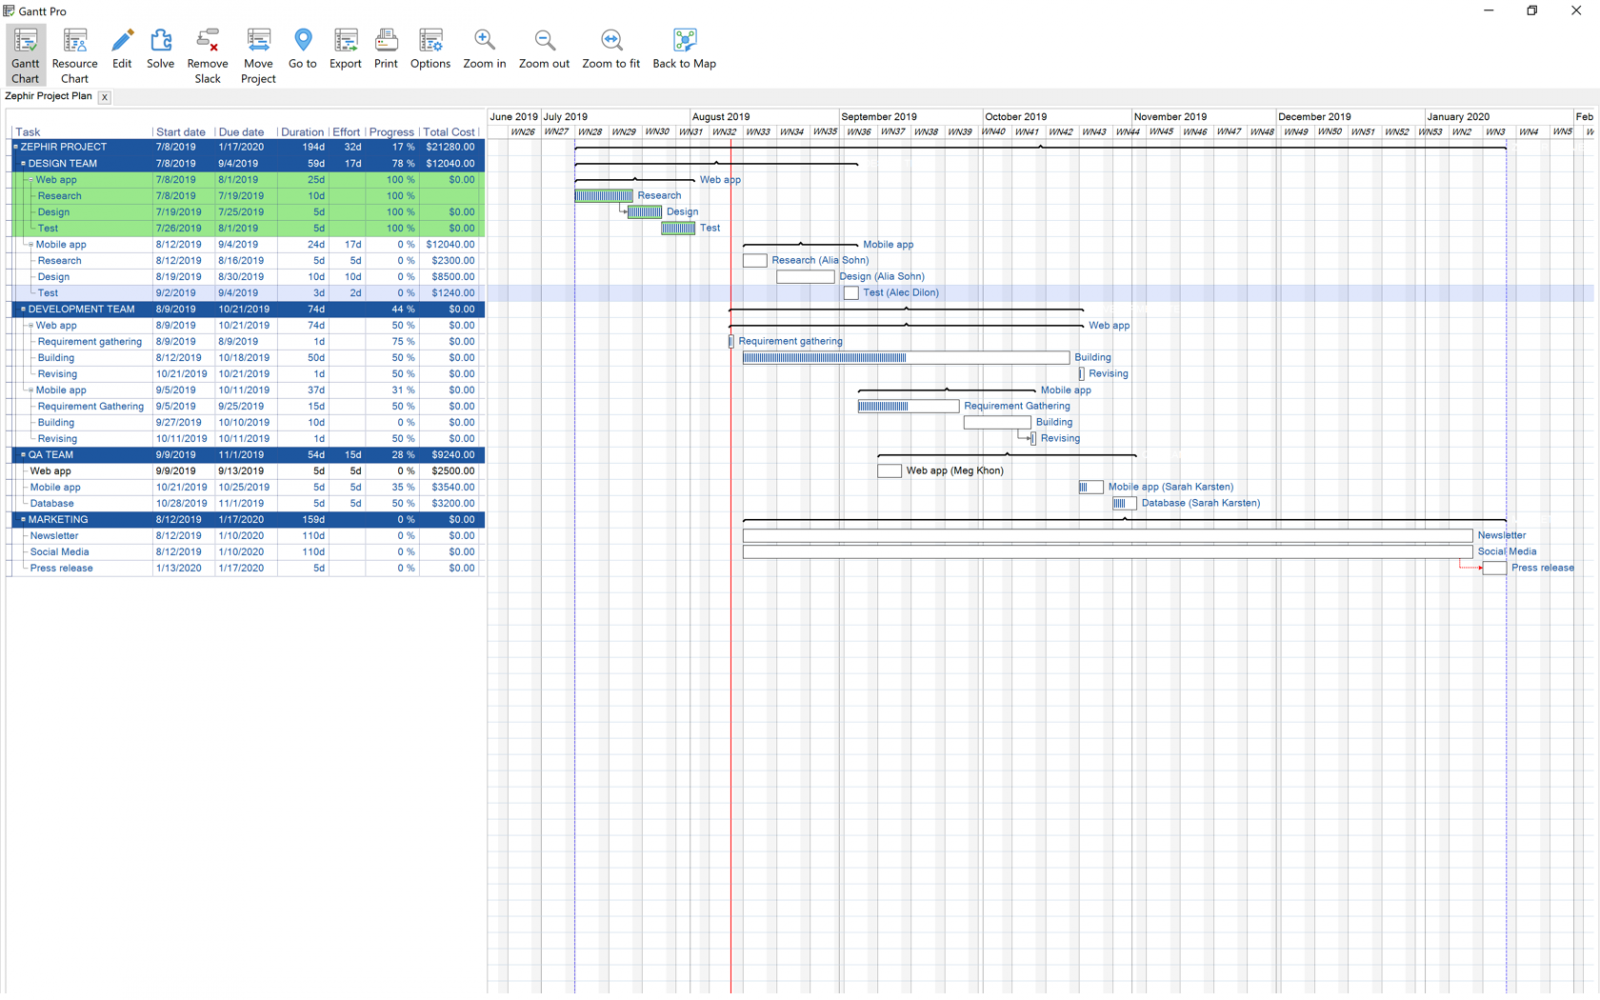Click the Remove Slack icon
The image size is (1600, 1000).
tap(207, 55)
